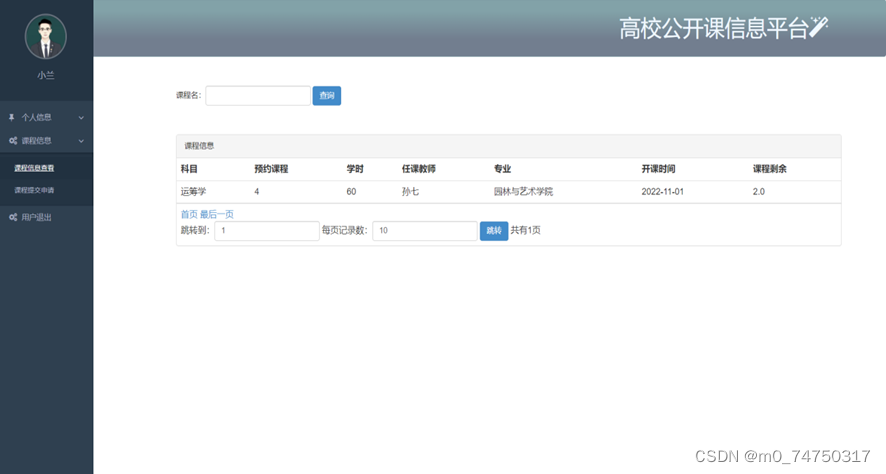This screenshot has height=474, width=886.
Task: Click the username 小兰 under the avatar
Action: [46, 75]
